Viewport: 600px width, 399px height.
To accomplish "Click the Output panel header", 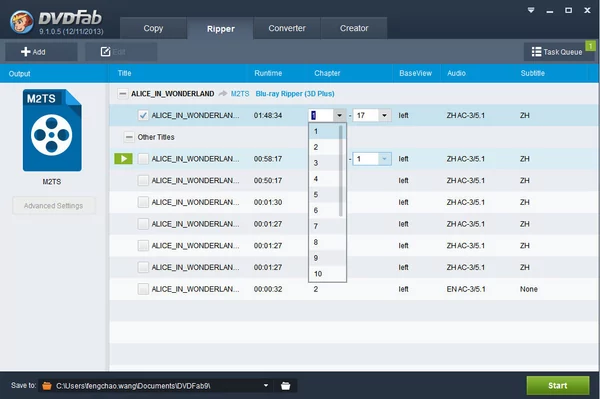I will (20, 73).
